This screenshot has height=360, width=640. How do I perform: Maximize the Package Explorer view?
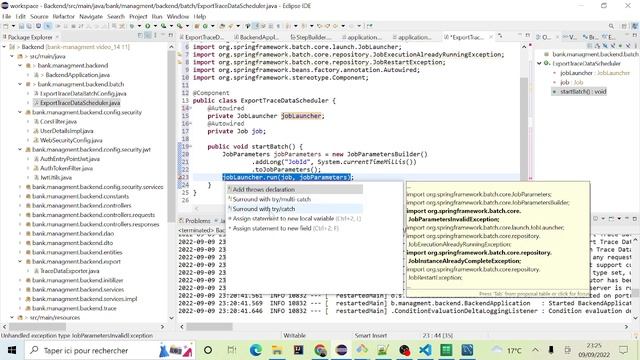(172, 36)
